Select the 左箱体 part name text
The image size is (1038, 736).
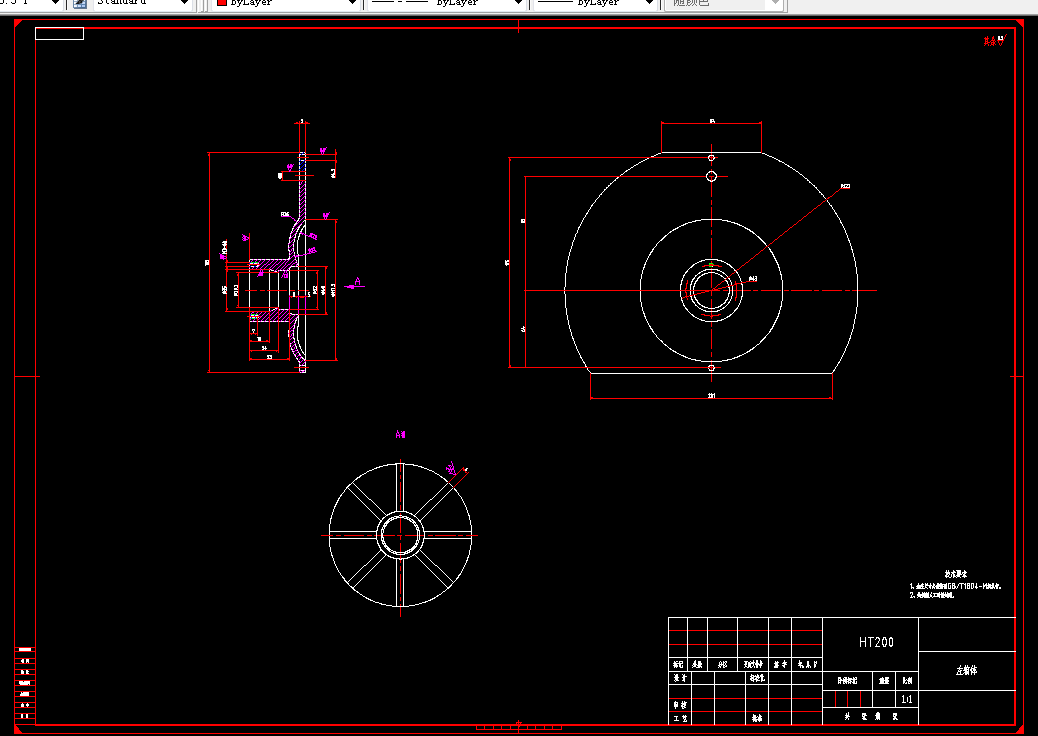point(967,670)
